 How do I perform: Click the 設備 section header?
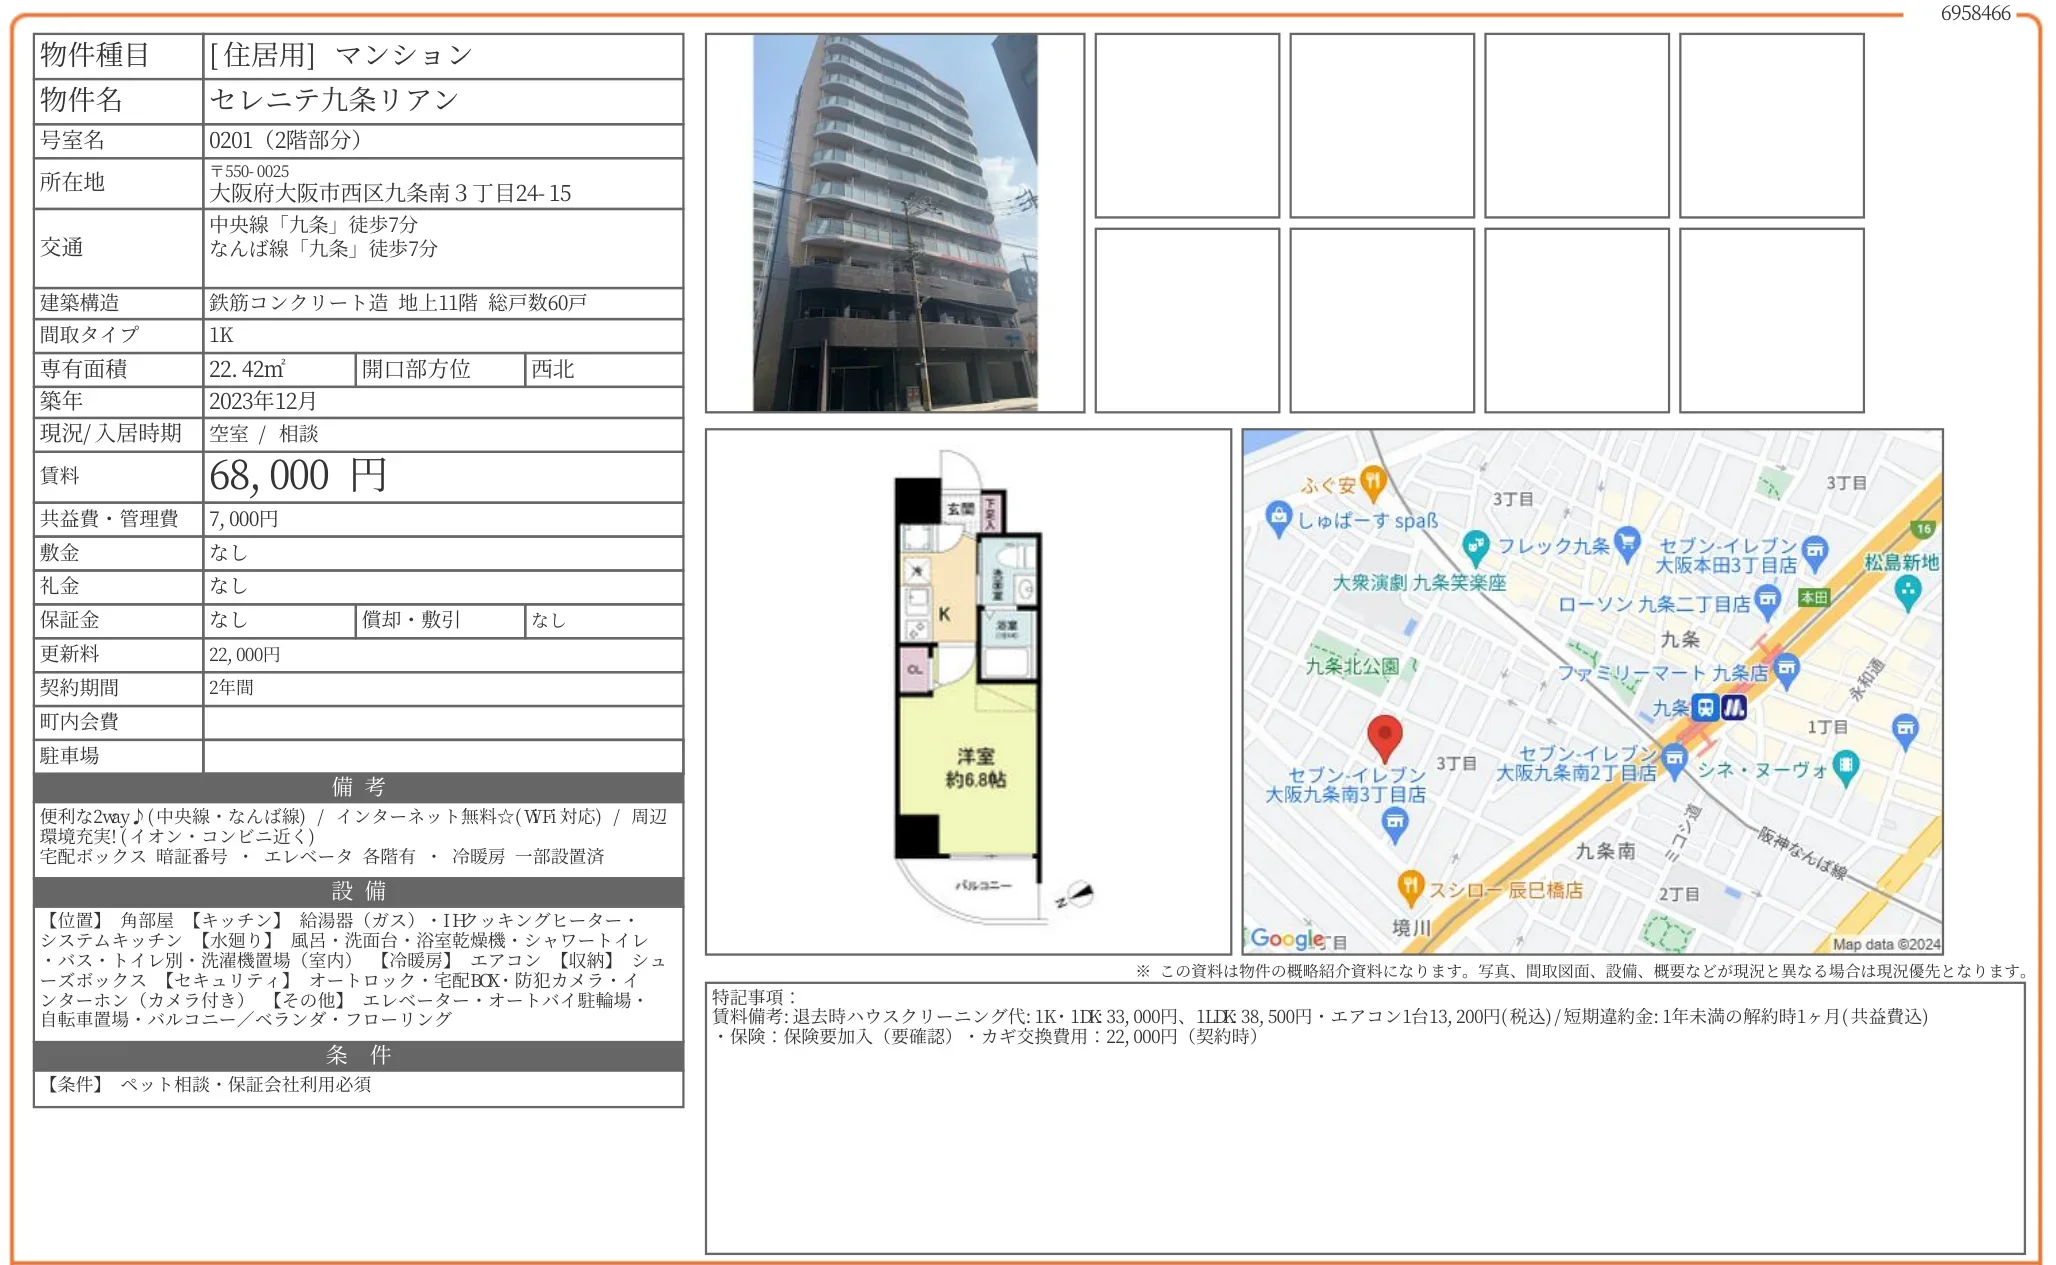[358, 891]
